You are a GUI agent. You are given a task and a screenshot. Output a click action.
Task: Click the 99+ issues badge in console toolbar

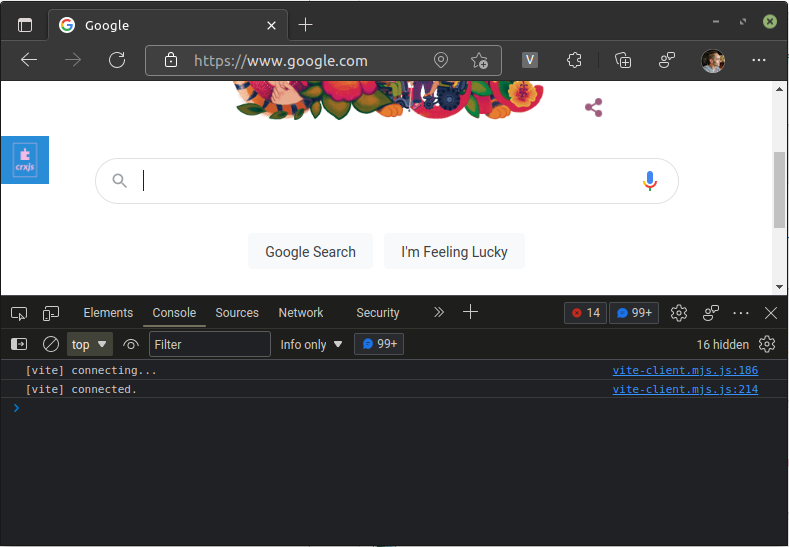pos(379,344)
